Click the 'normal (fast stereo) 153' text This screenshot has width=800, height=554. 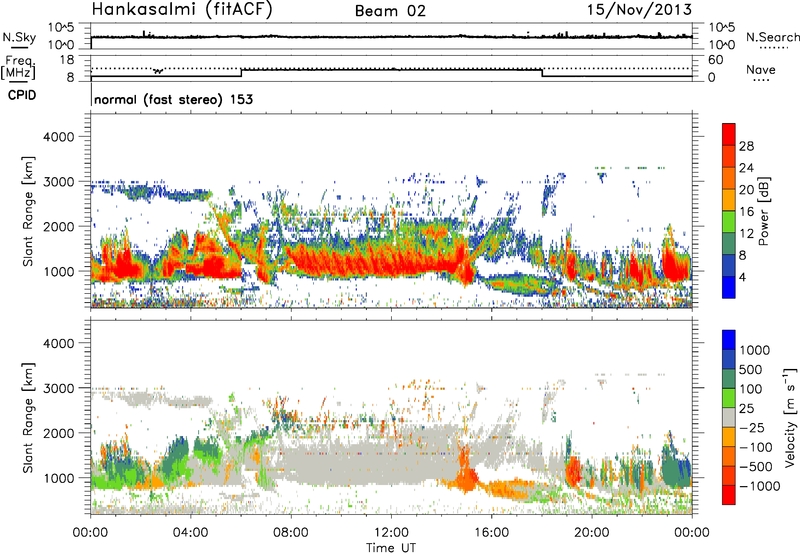[x=173, y=99]
